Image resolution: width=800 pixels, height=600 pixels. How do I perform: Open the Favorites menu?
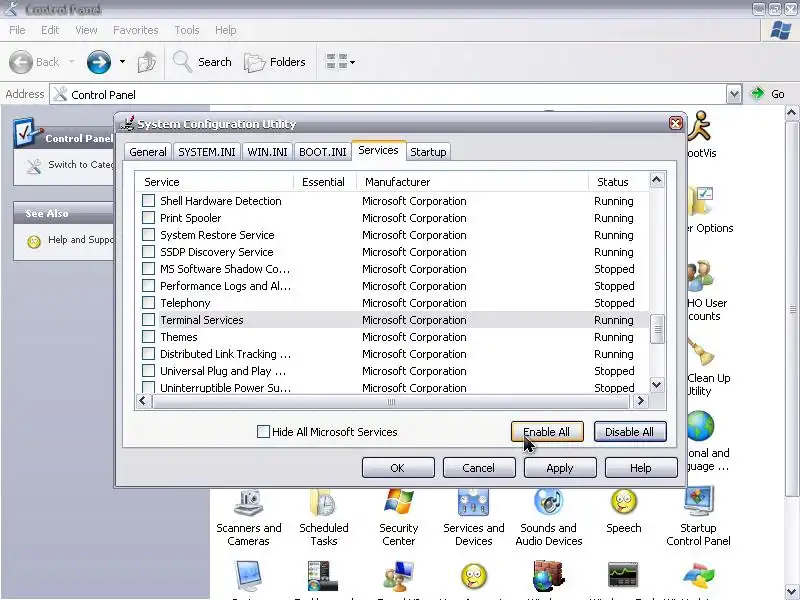click(136, 30)
